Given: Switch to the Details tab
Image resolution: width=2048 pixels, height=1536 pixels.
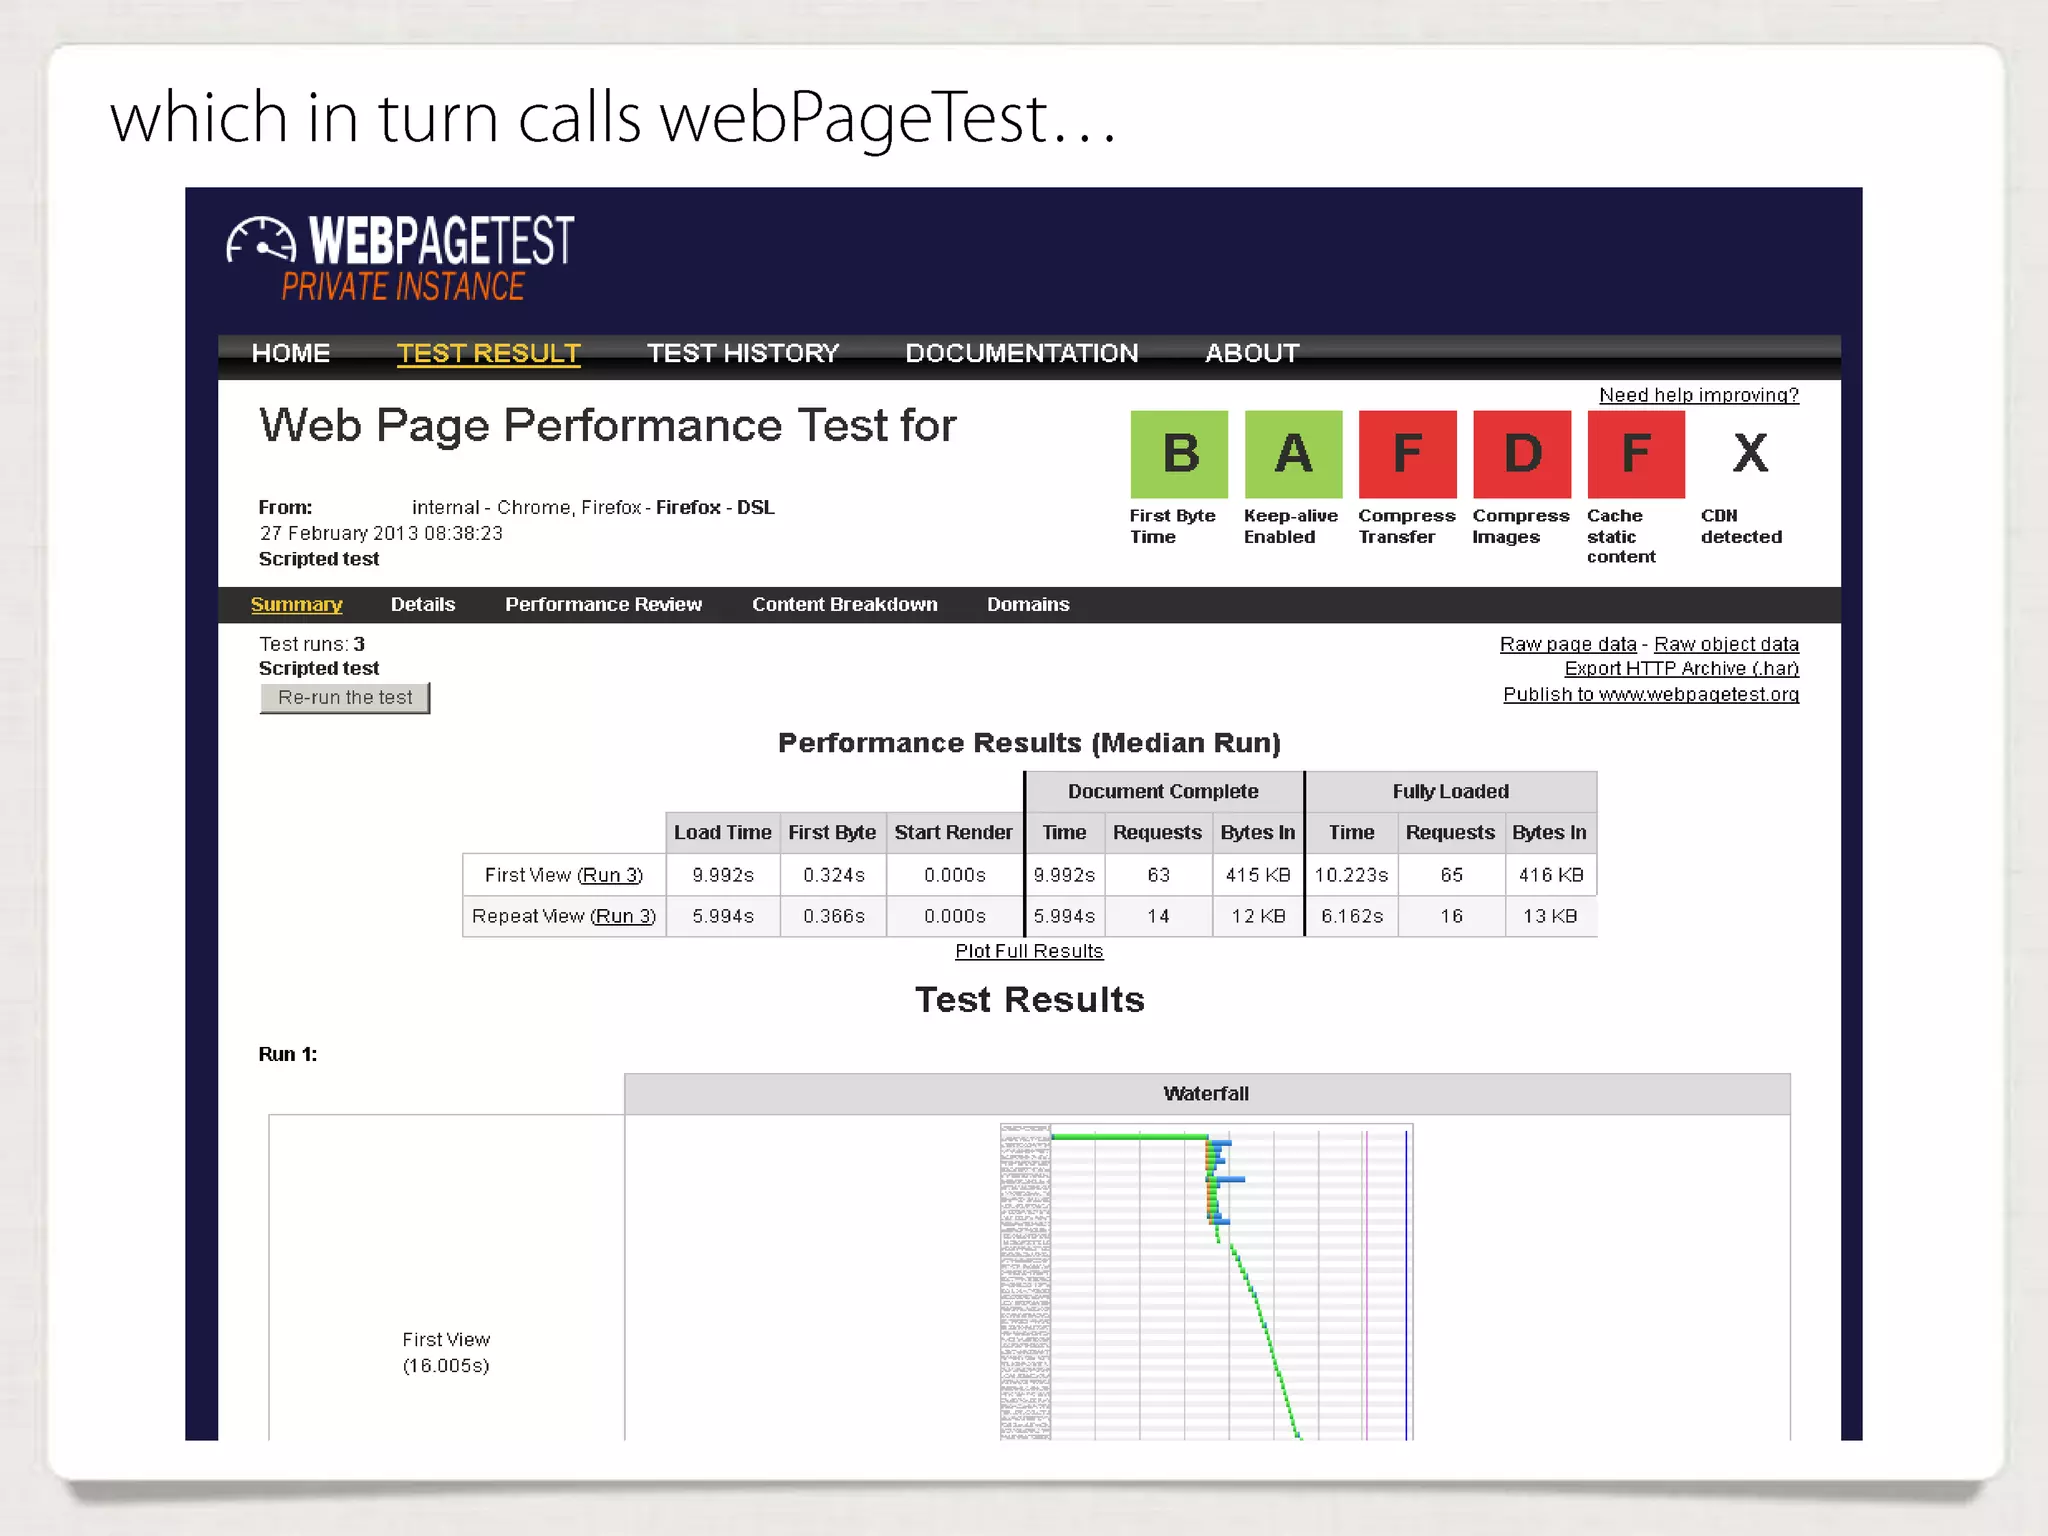Looking at the screenshot, I should (x=422, y=604).
